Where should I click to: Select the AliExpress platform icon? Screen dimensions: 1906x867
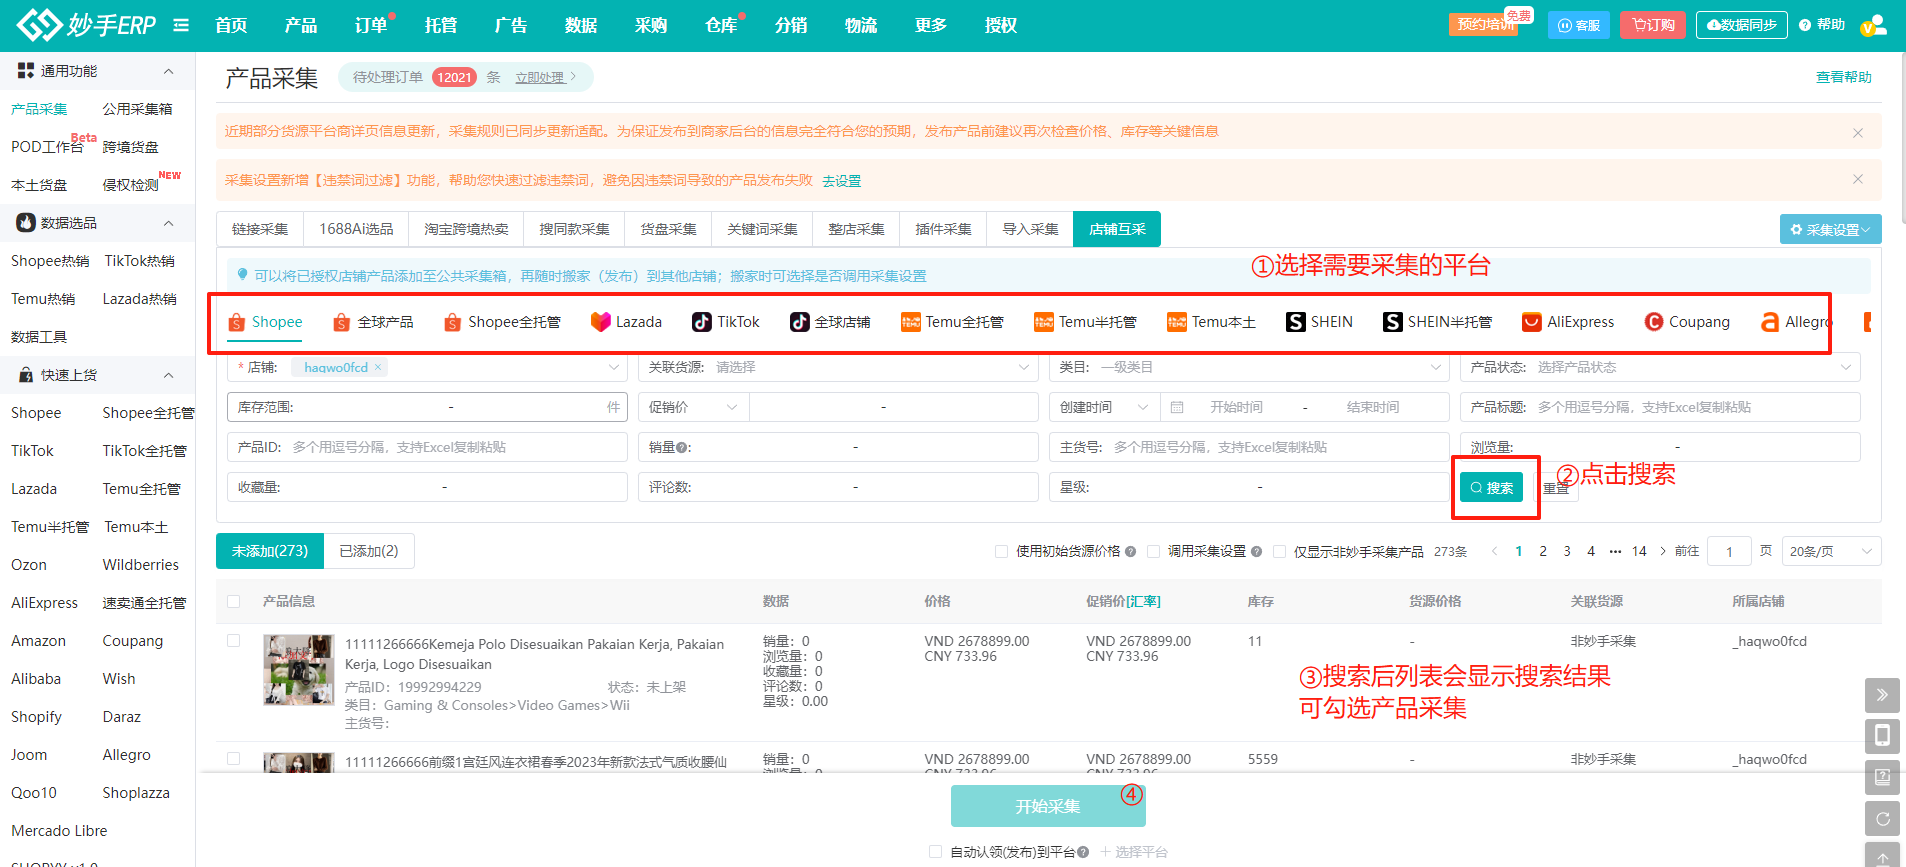(1531, 322)
